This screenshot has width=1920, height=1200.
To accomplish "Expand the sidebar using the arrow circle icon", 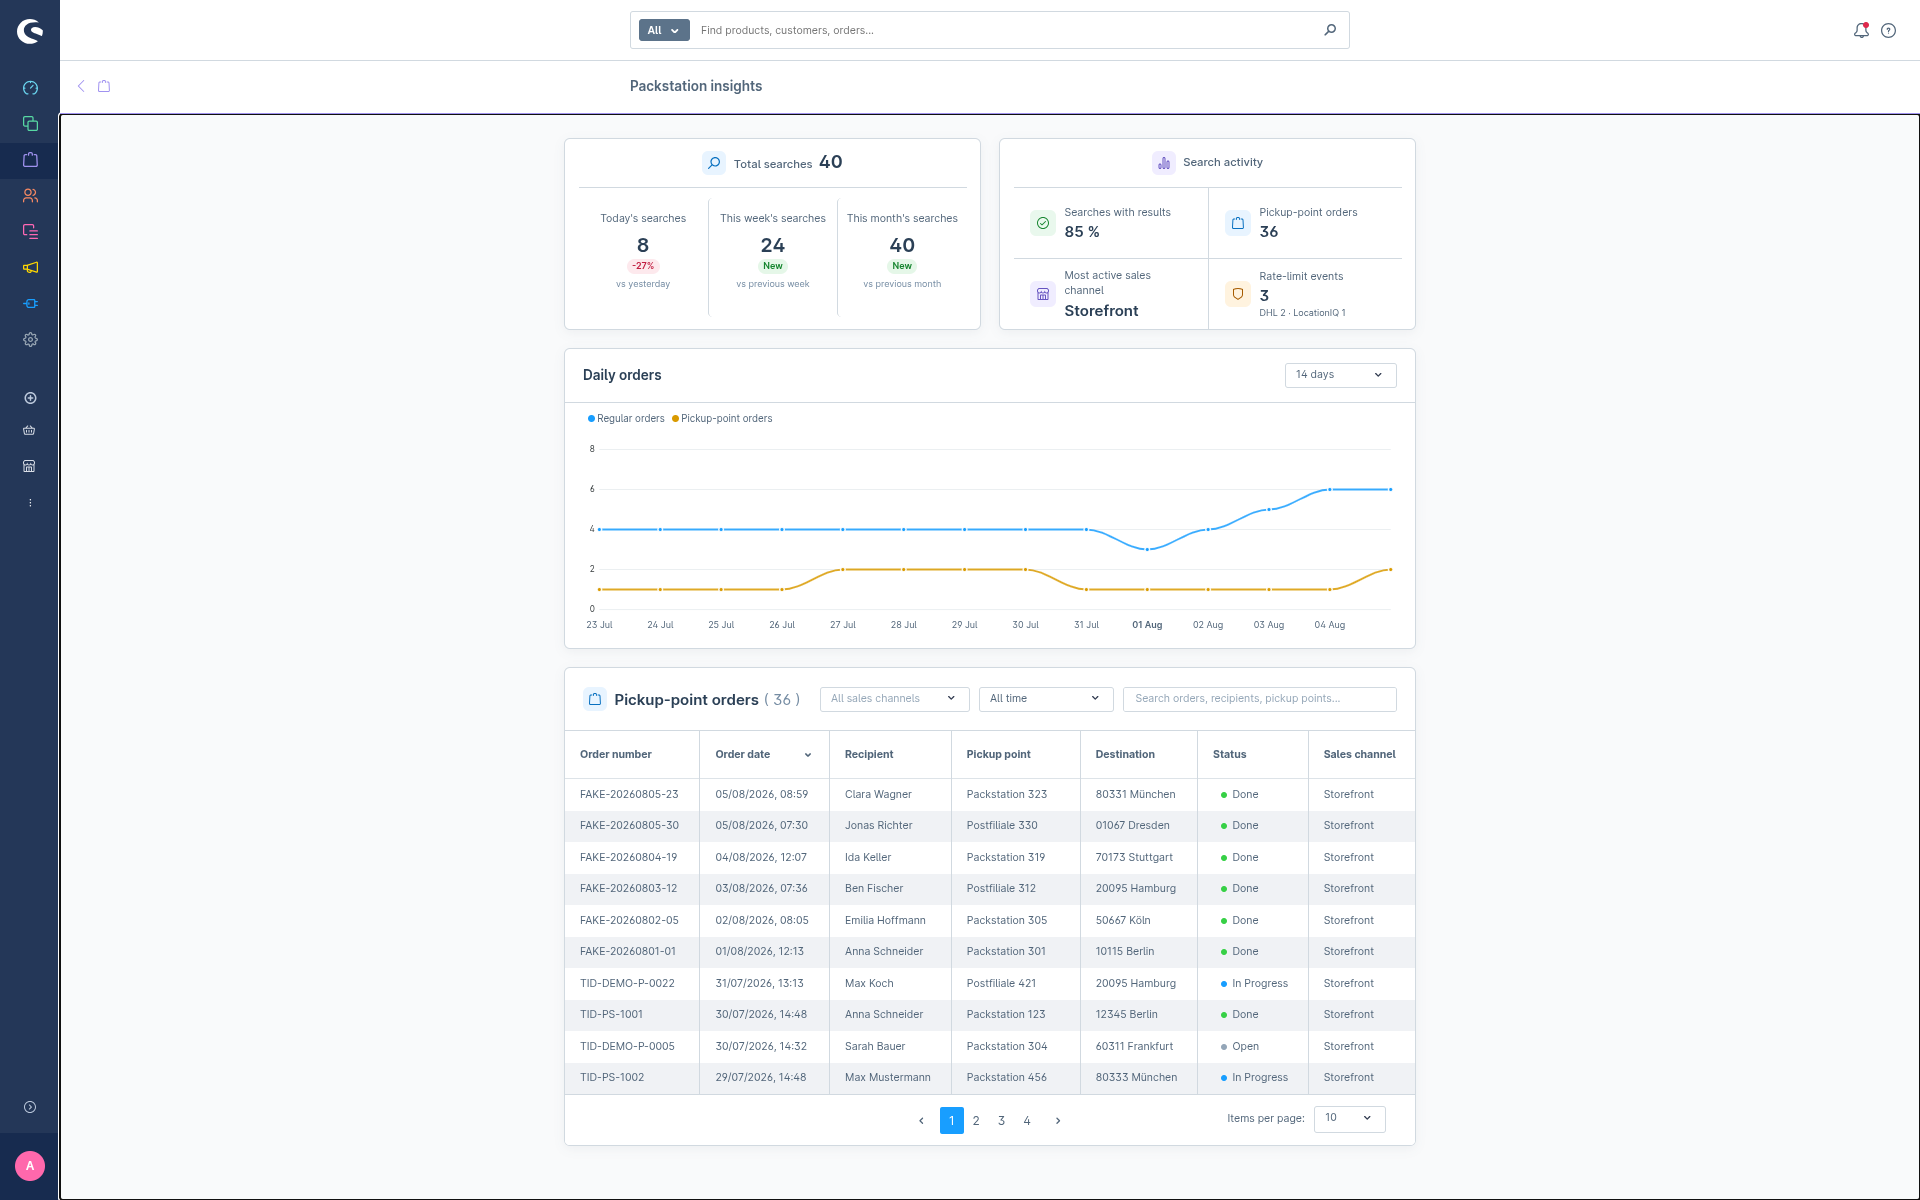I will pos(30,1107).
